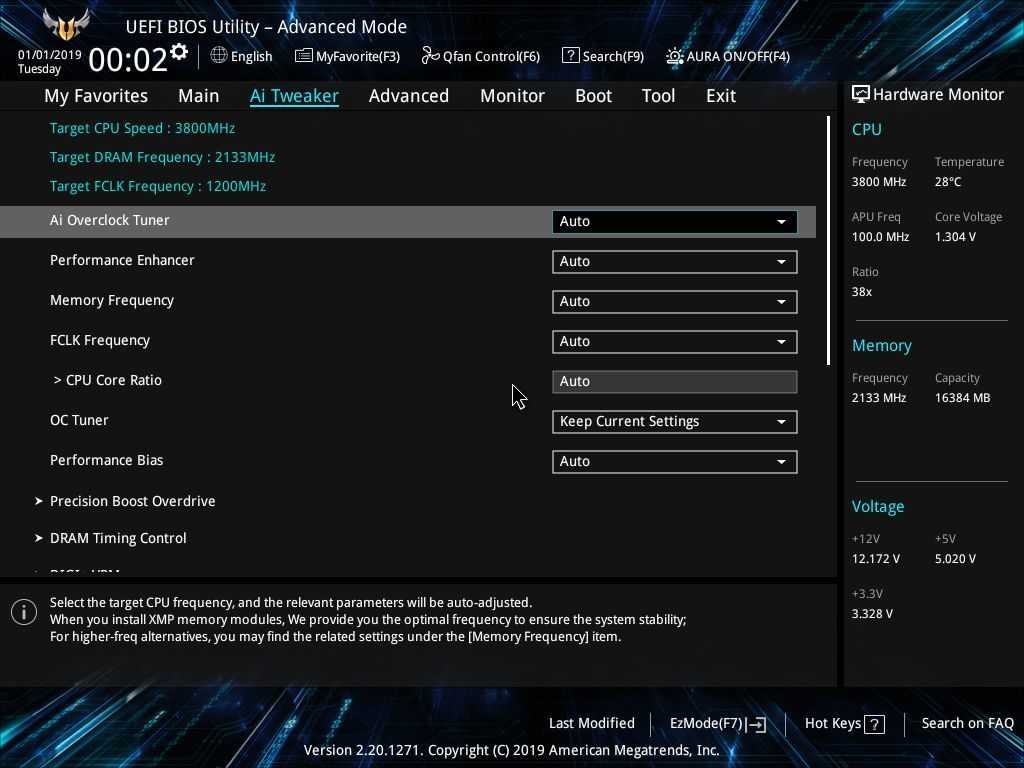Click Search on FAQ link
This screenshot has width=1024, height=768.
(967, 723)
